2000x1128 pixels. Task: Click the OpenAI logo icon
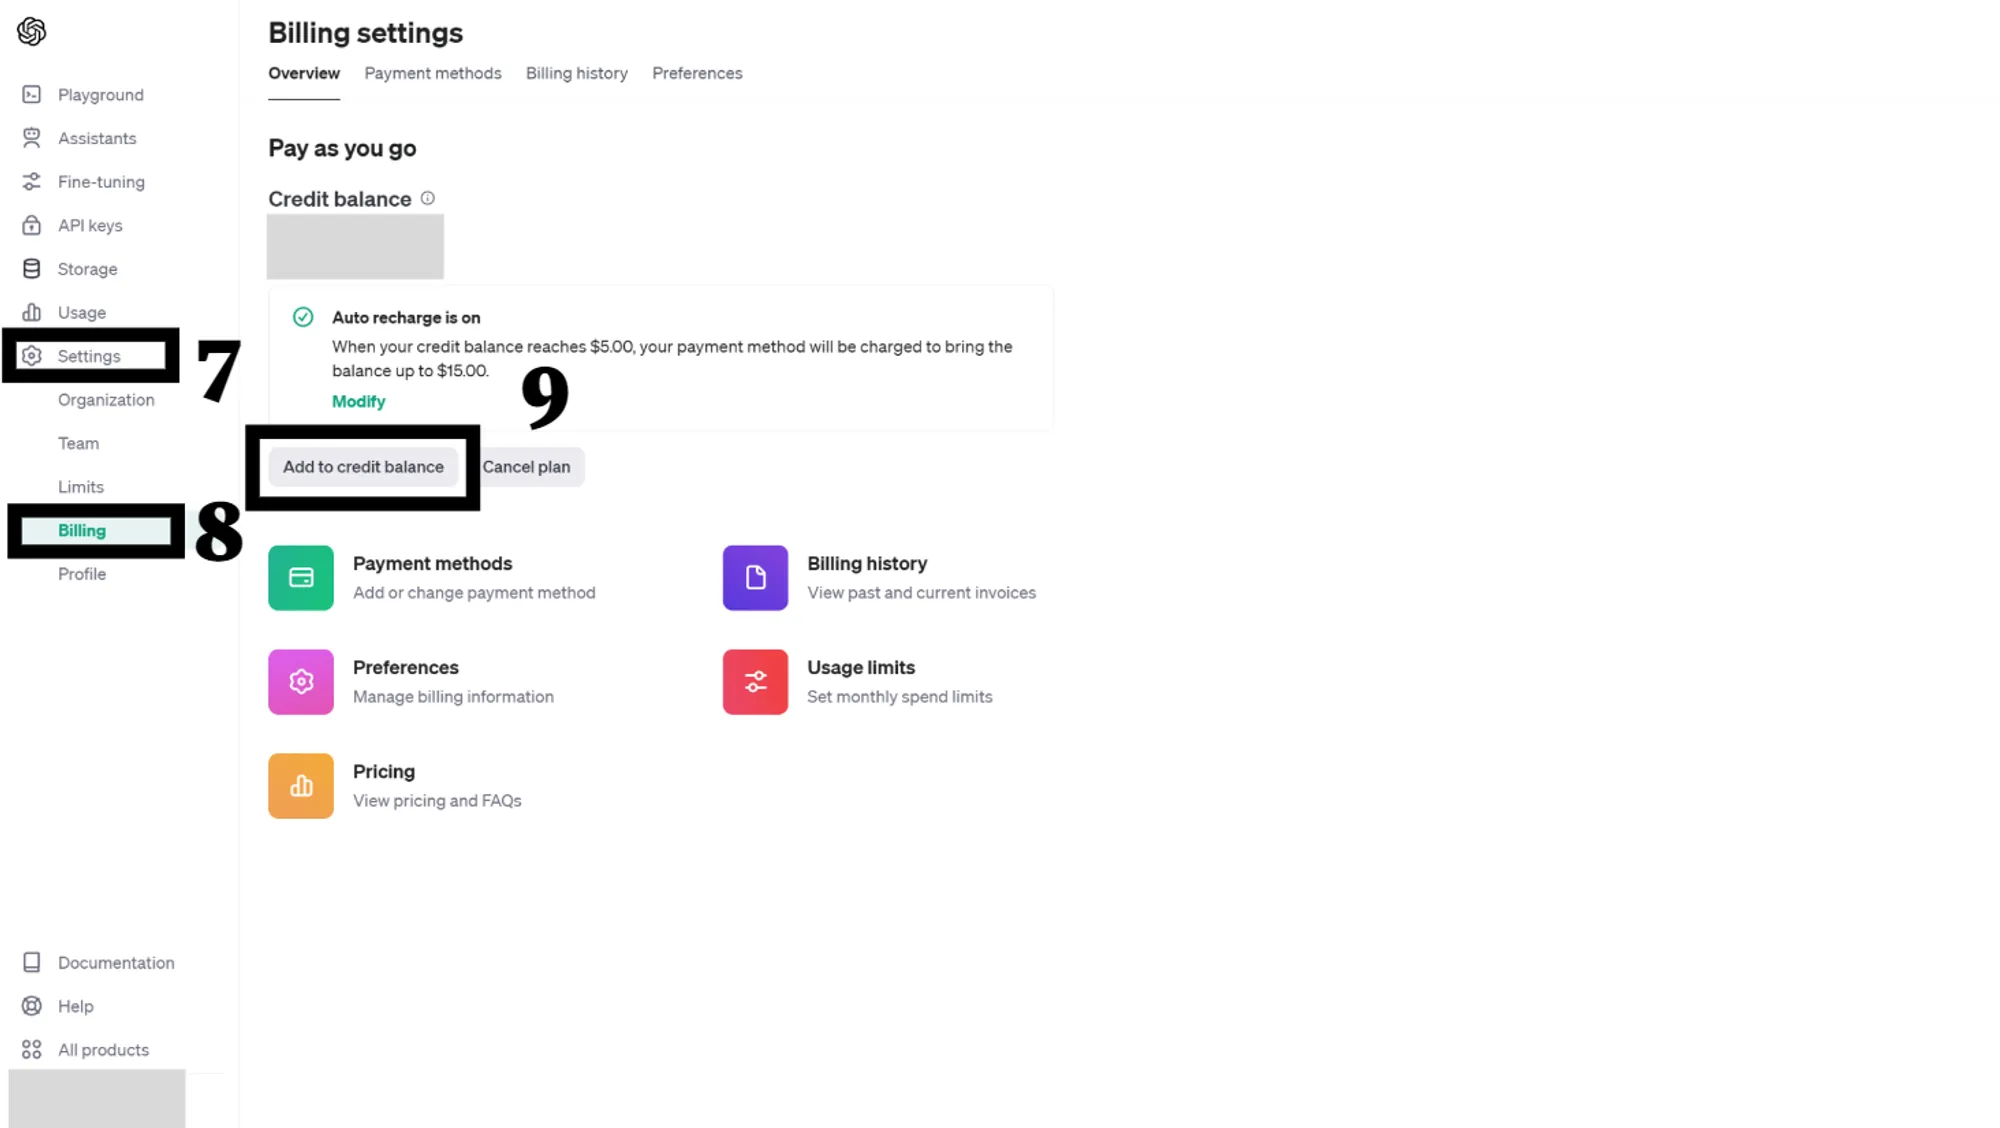click(31, 31)
